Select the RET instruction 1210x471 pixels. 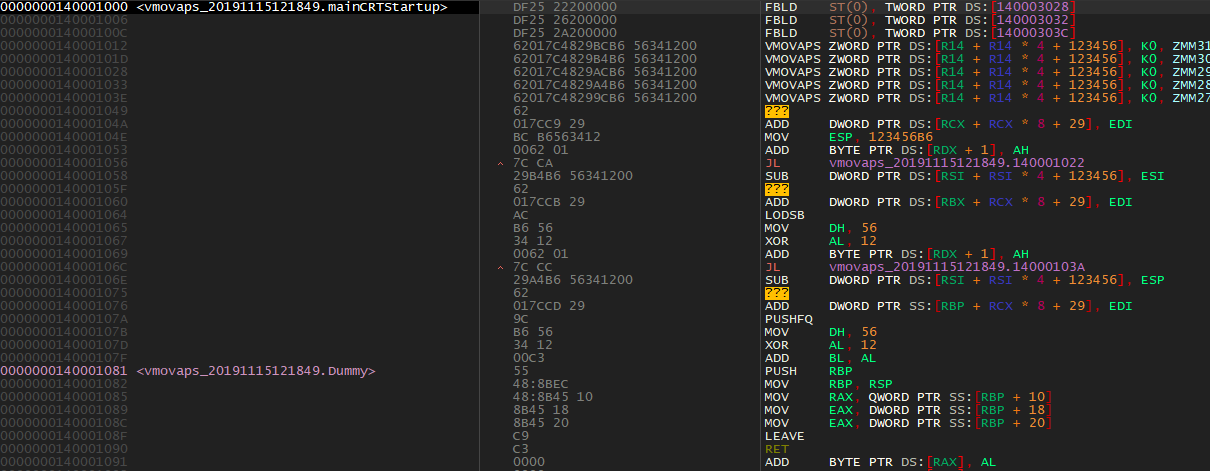pos(777,449)
